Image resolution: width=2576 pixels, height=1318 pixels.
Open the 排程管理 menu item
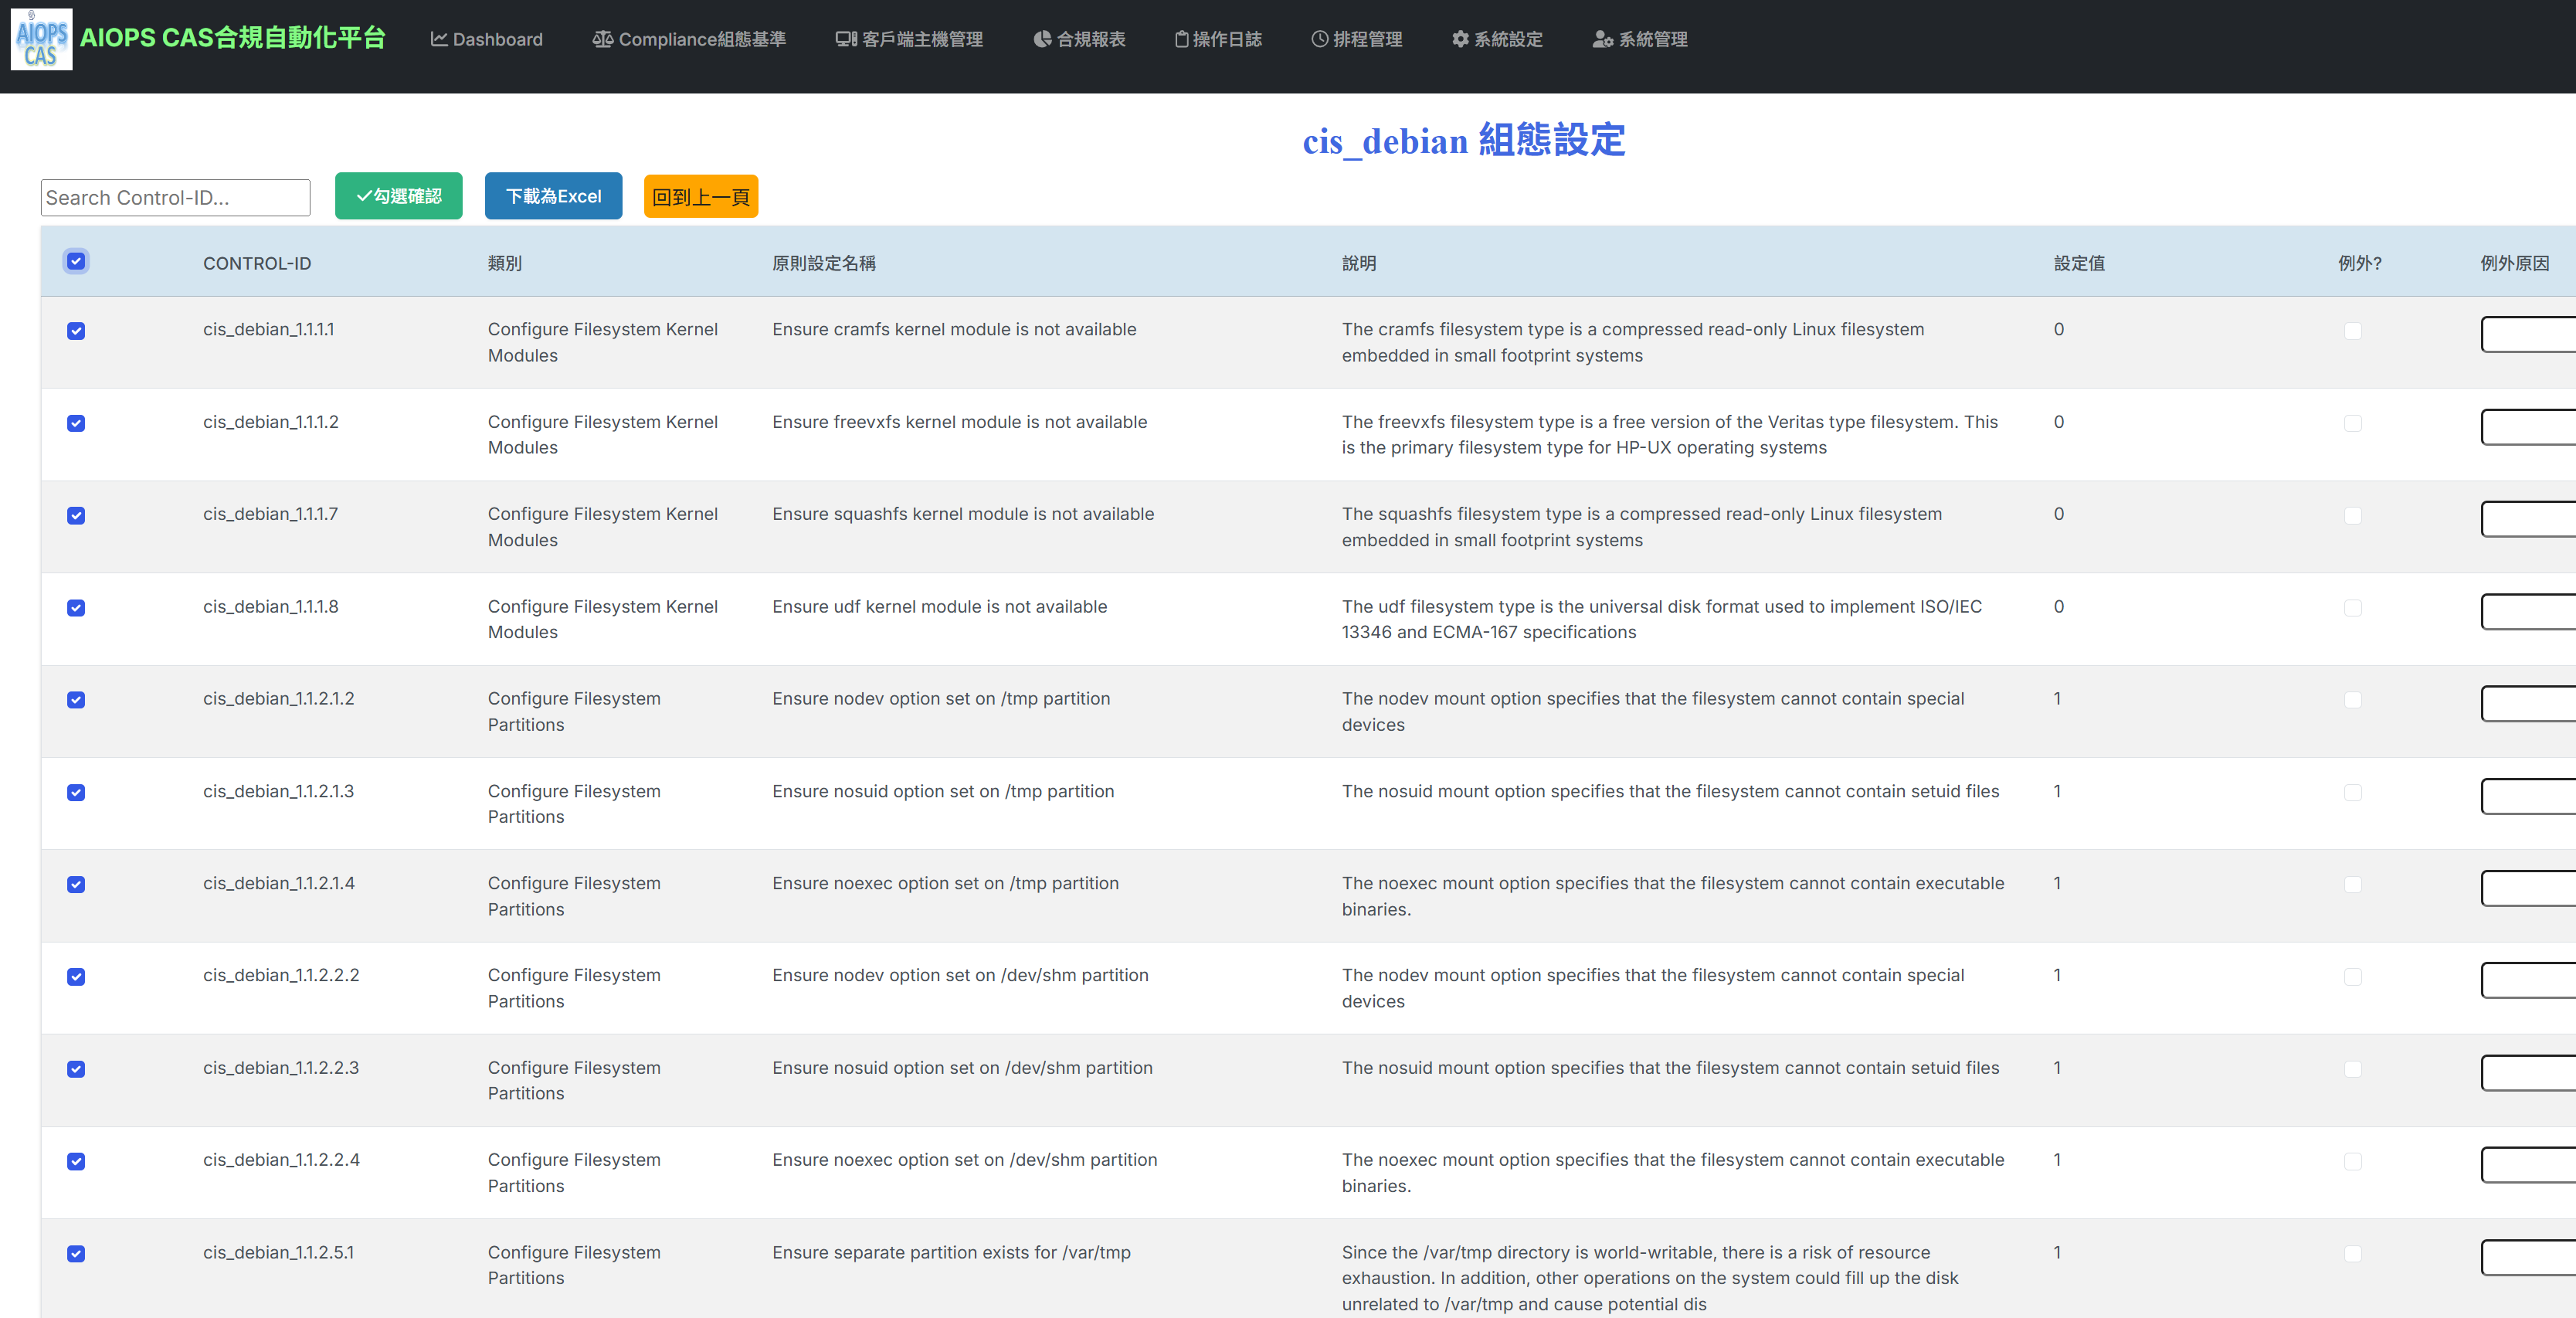point(1367,39)
